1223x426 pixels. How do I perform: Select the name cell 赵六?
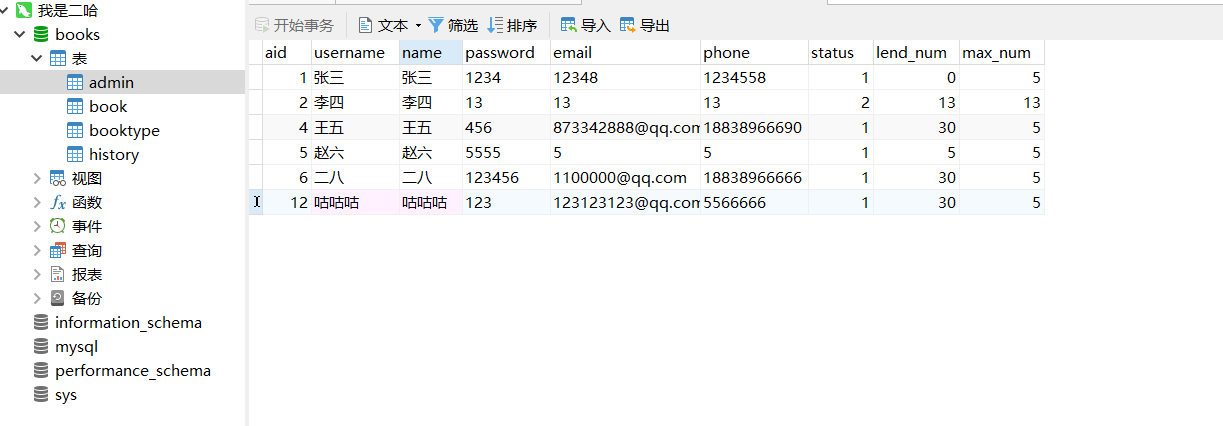tap(431, 153)
